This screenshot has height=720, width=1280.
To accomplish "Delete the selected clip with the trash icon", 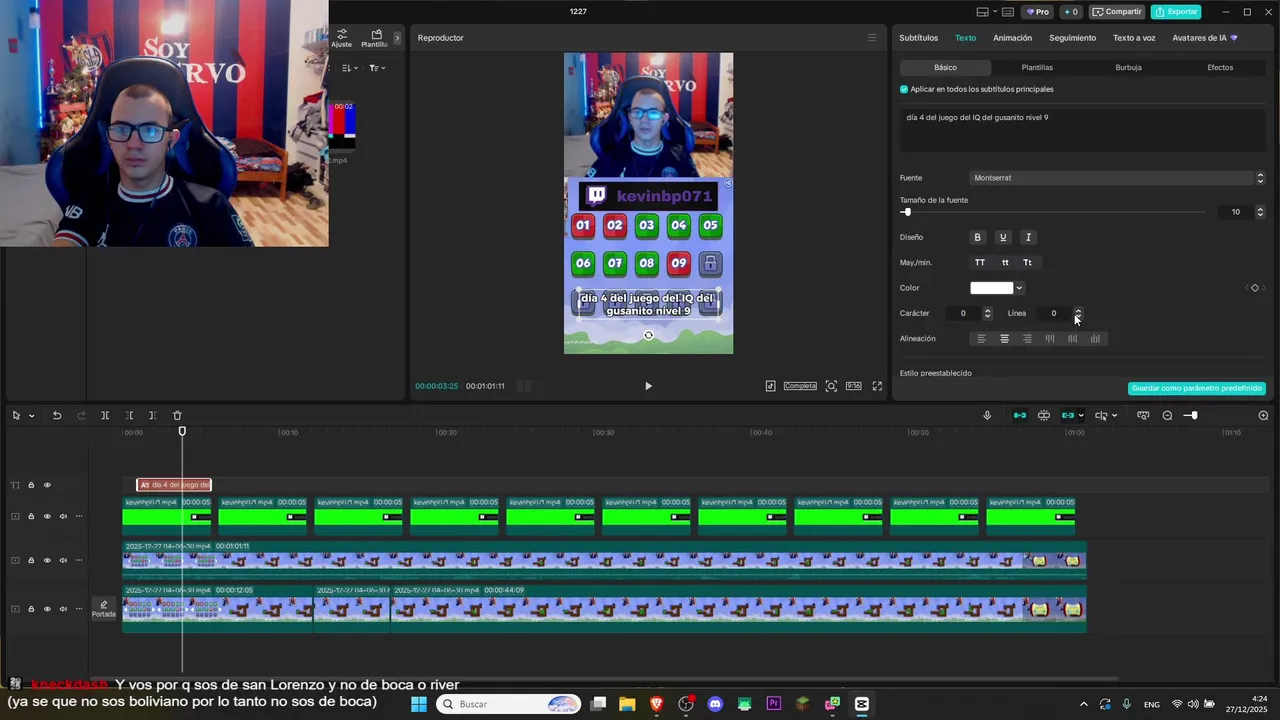I will point(177,416).
